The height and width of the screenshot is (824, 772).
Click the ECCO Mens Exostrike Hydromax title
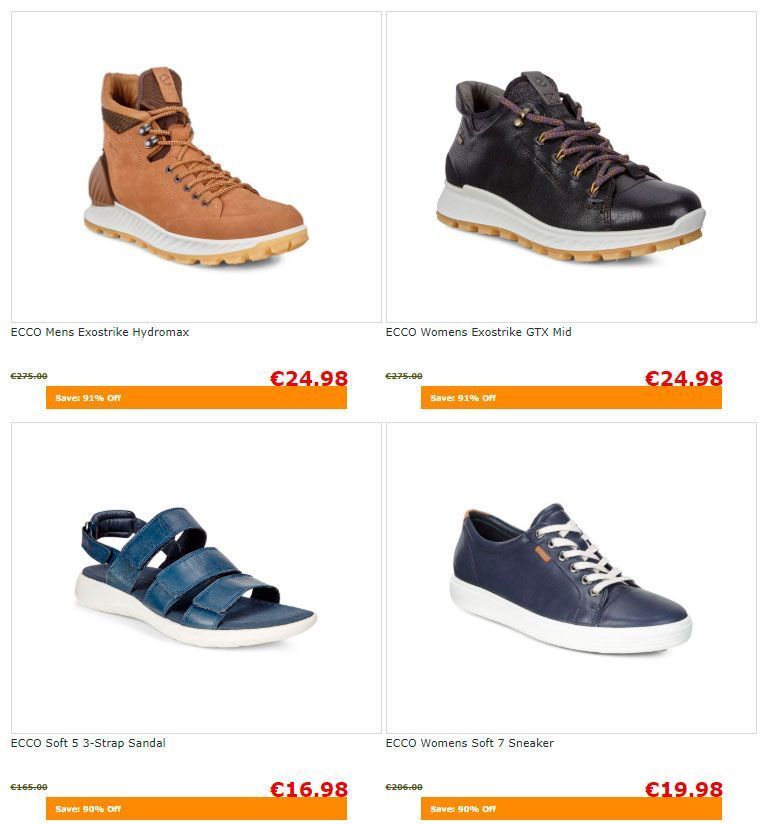[100, 332]
